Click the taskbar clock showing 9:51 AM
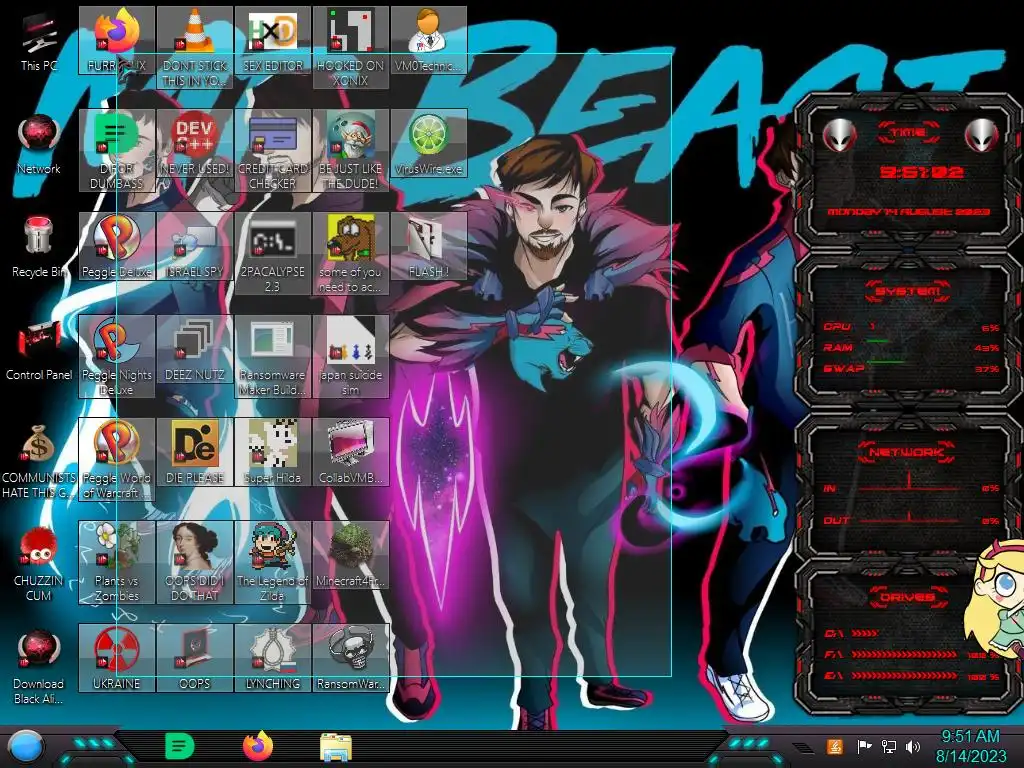Image resolution: width=1024 pixels, height=768 pixels. (x=971, y=746)
